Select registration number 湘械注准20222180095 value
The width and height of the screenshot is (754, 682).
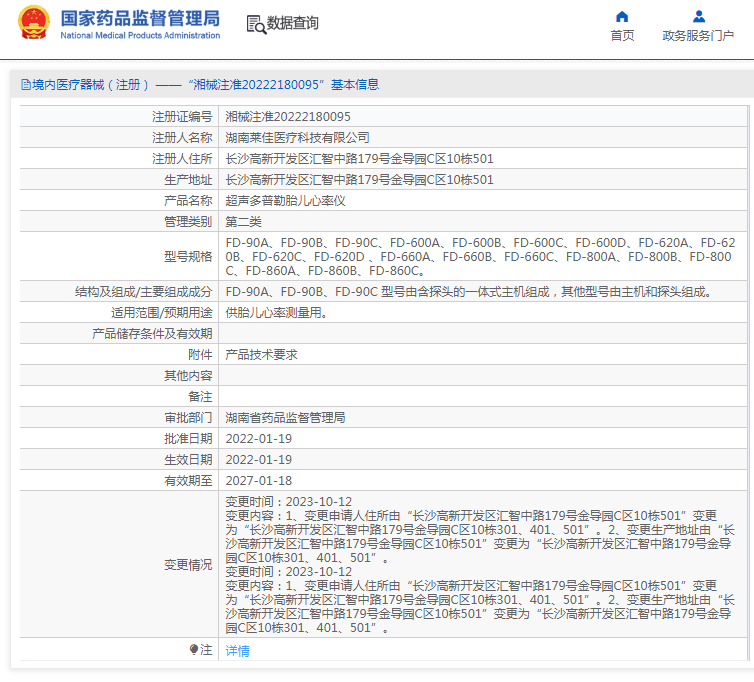[288, 117]
